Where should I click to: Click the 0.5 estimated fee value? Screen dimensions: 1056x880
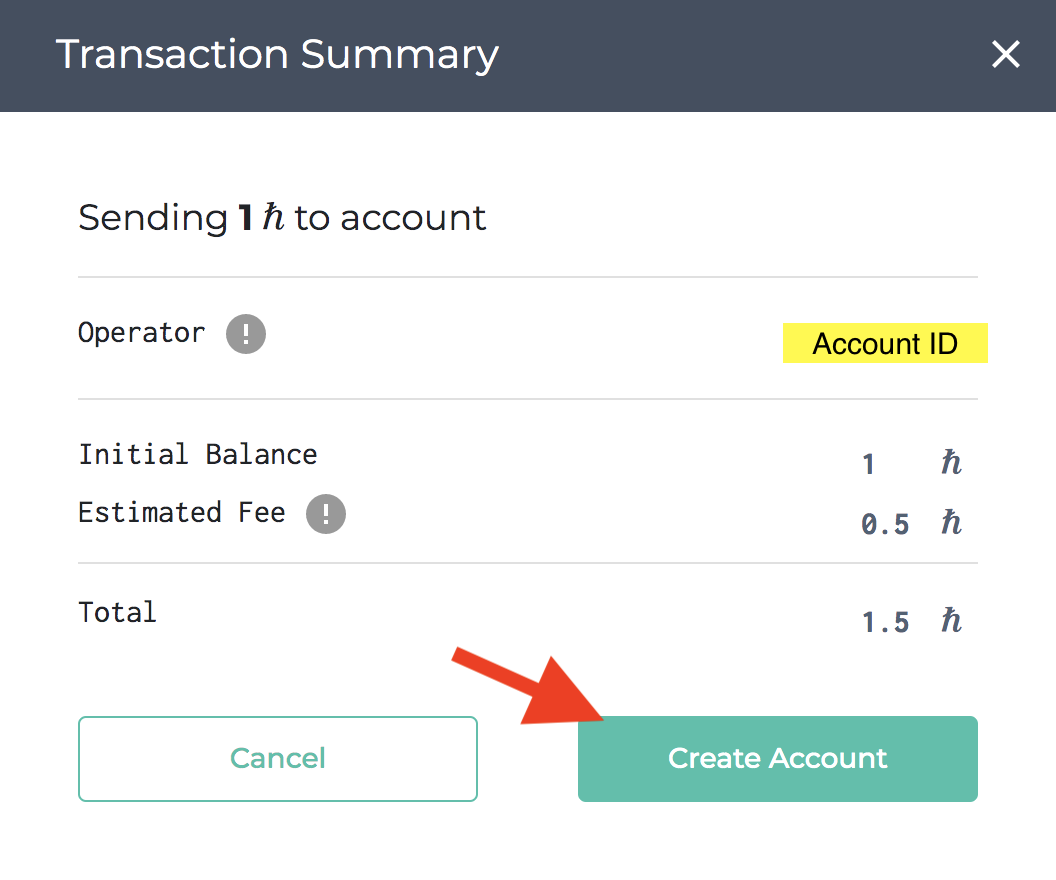click(885, 524)
